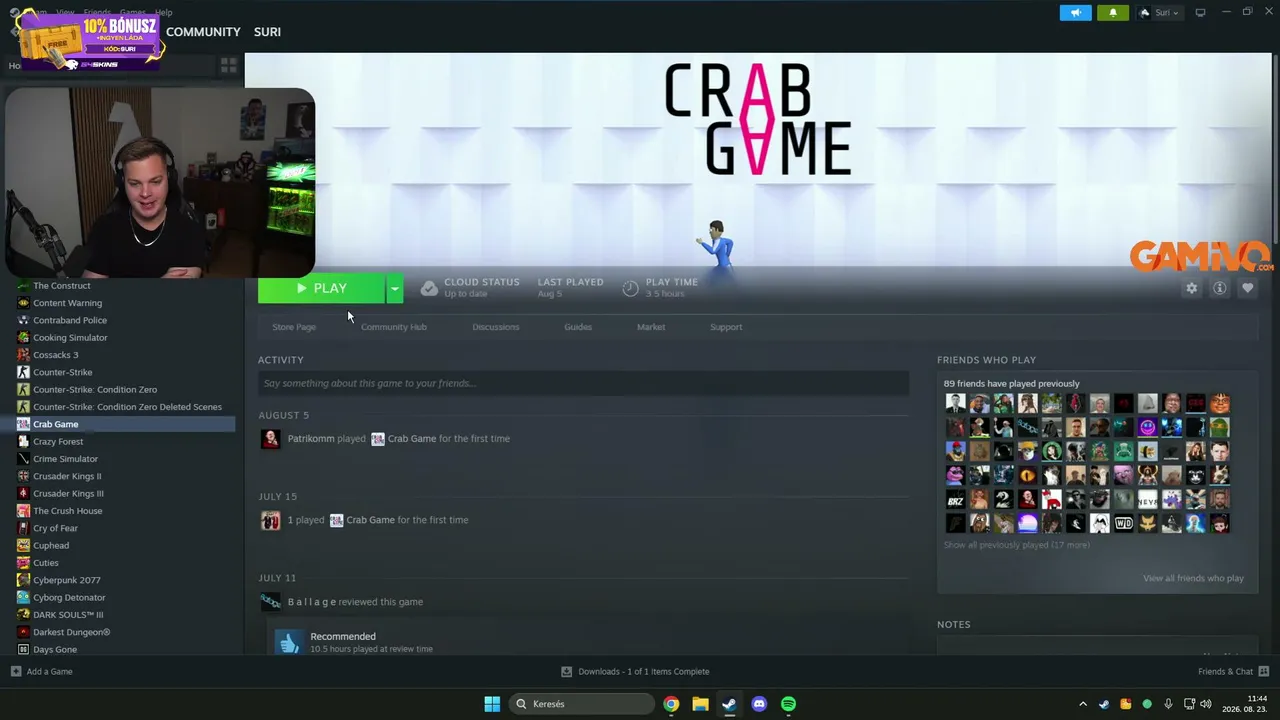Open the Store Page tab
Screen dimensions: 1280x720
click(294, 327)
